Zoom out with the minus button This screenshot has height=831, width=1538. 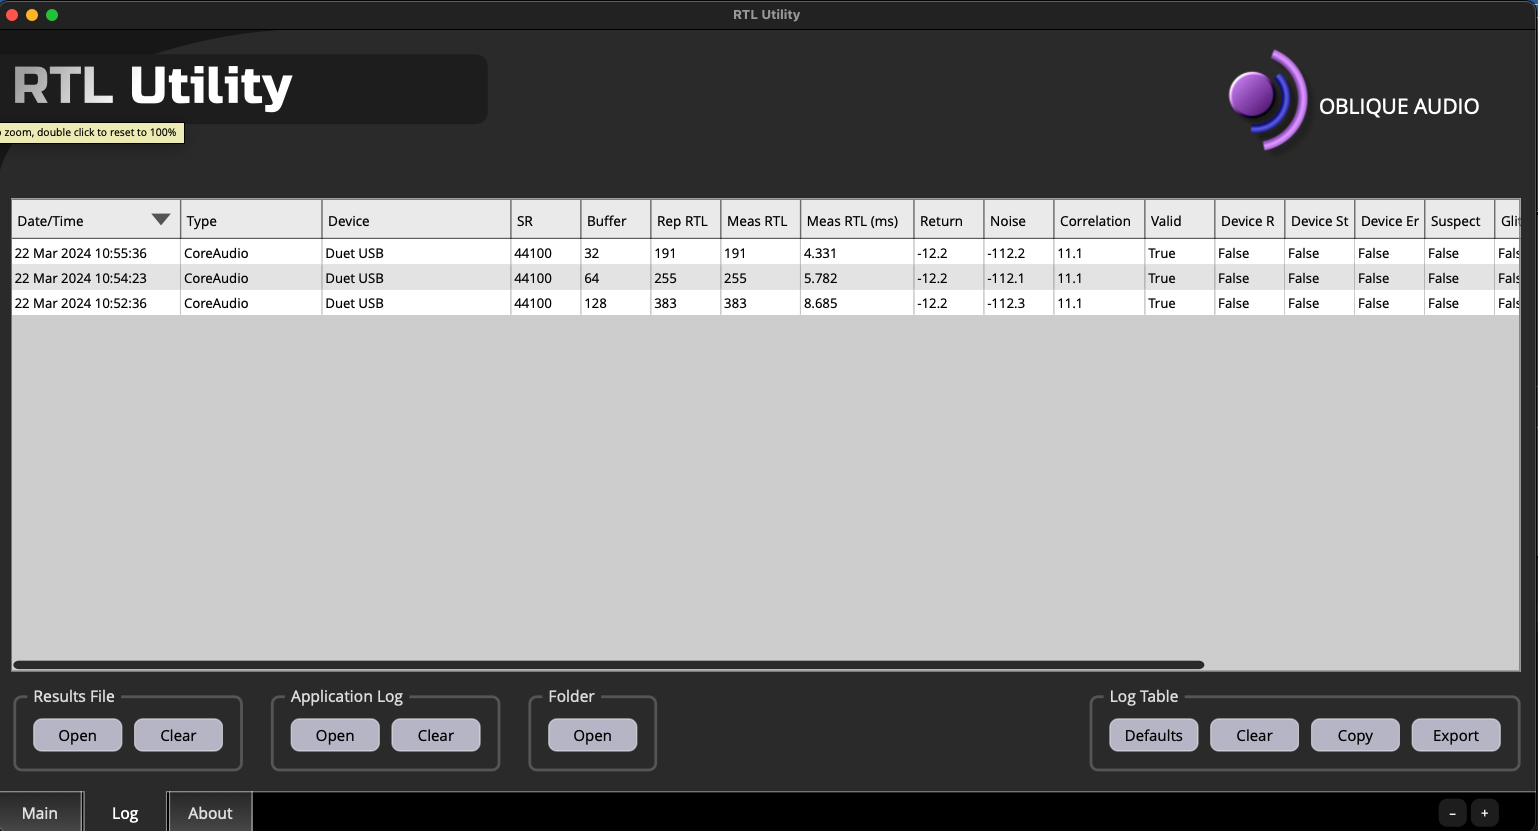click(x=1452, y=813)
